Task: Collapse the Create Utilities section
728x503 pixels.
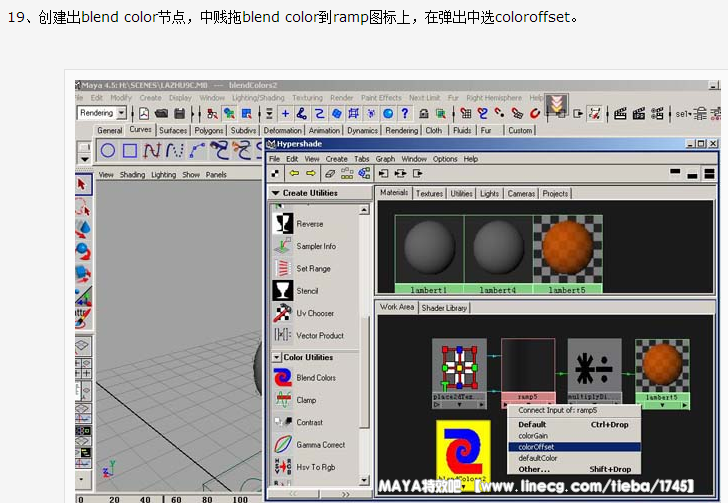Action: click(277, 193)
